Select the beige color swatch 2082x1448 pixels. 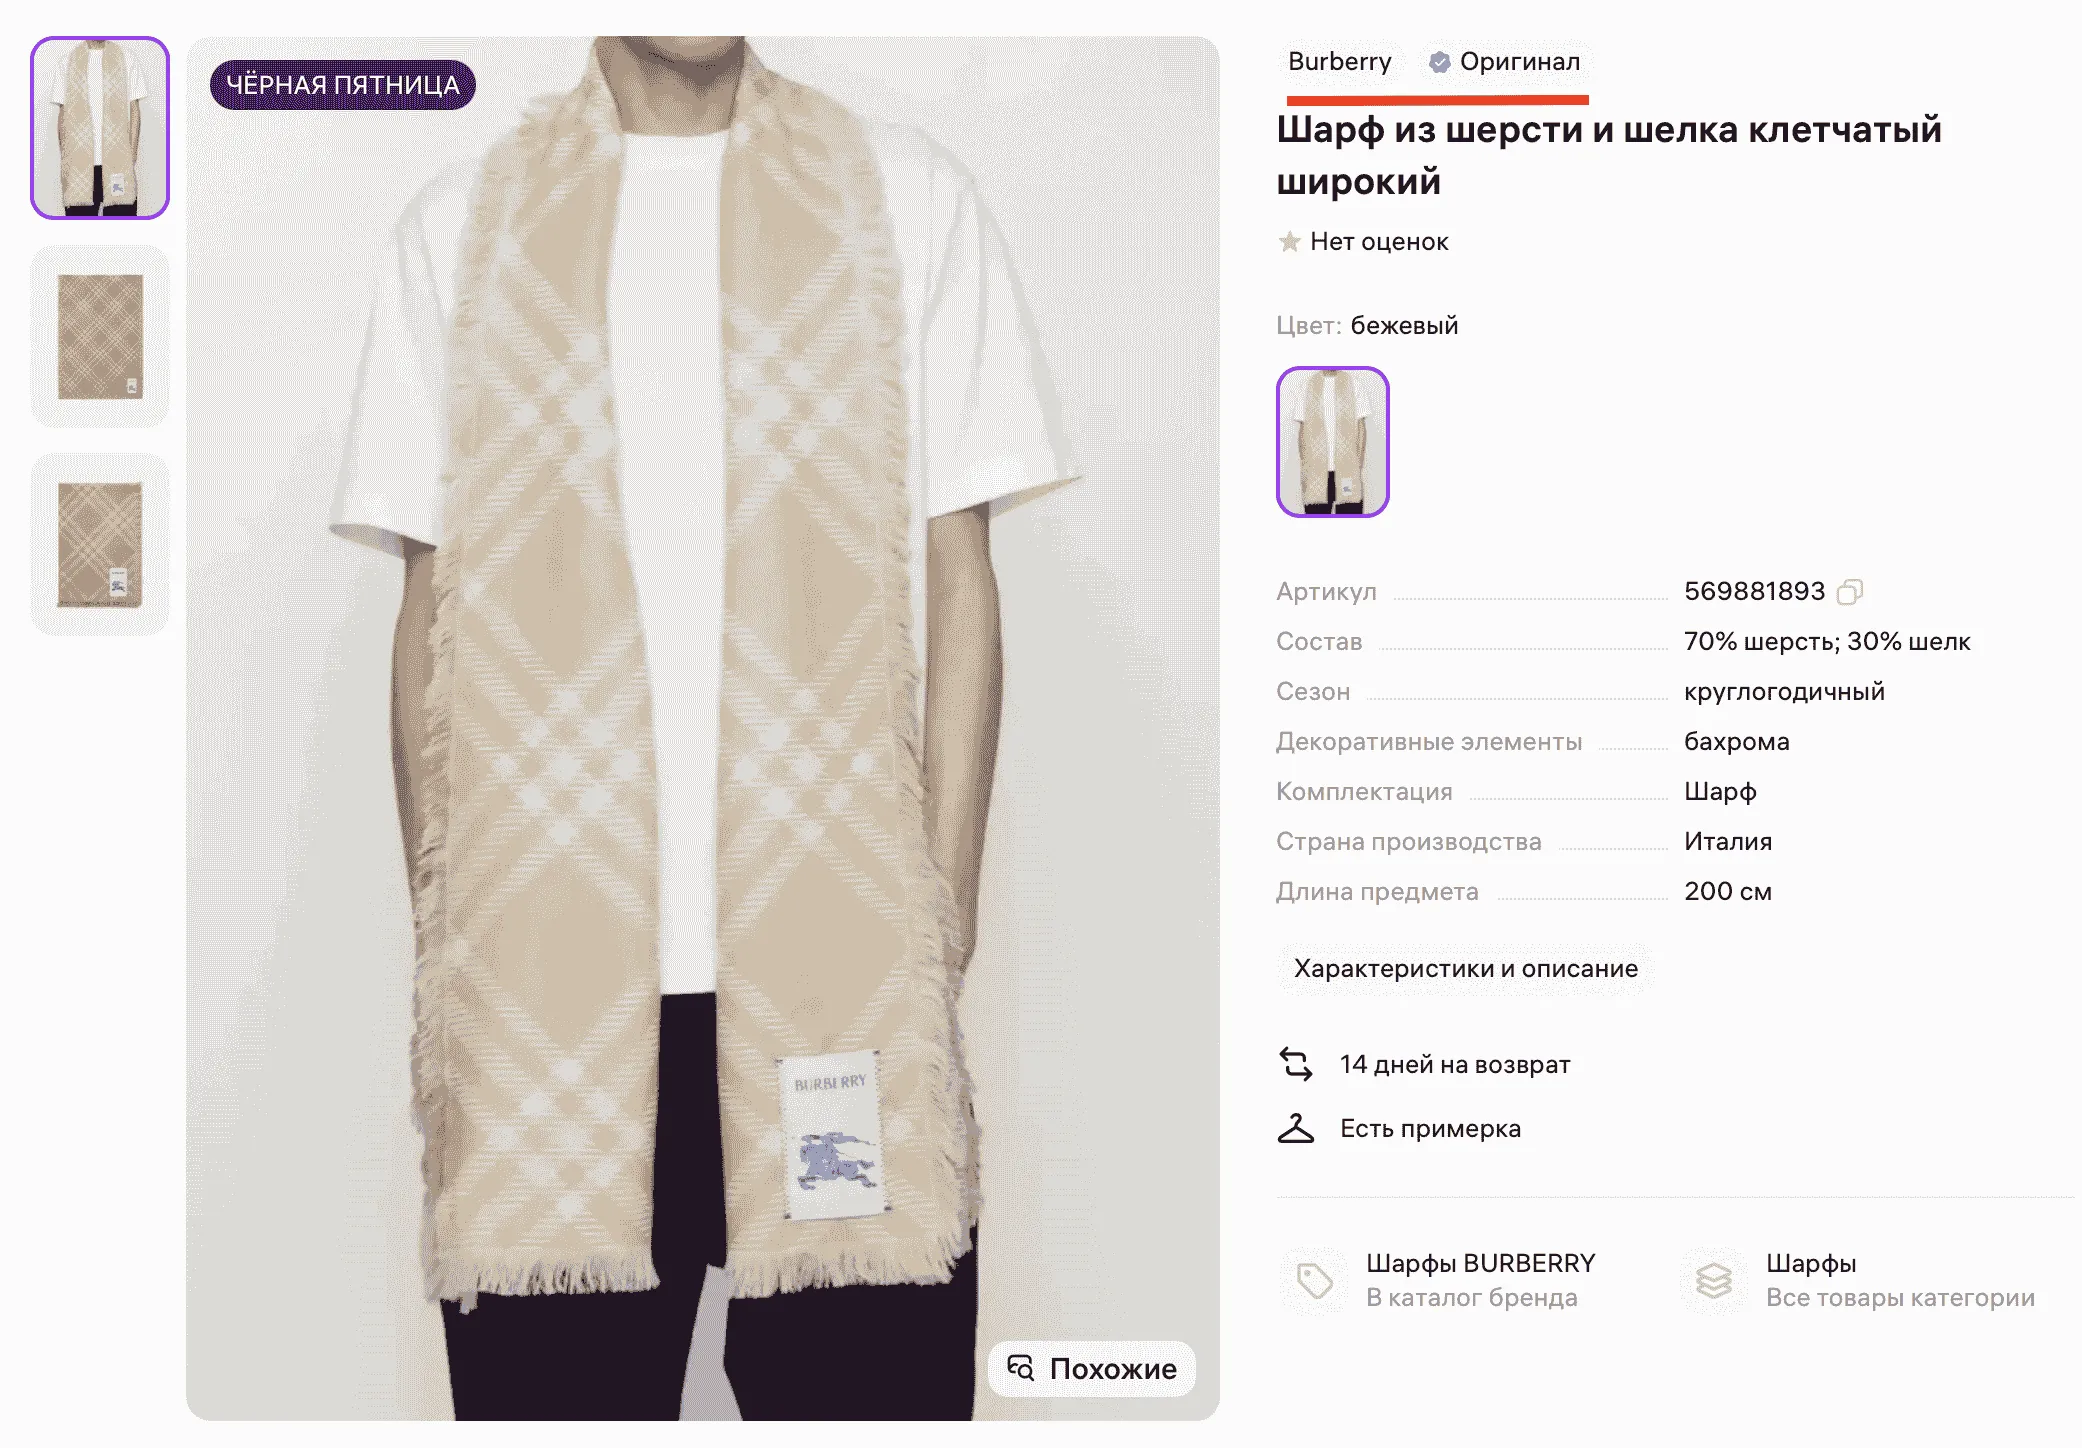pos(1332,442)
